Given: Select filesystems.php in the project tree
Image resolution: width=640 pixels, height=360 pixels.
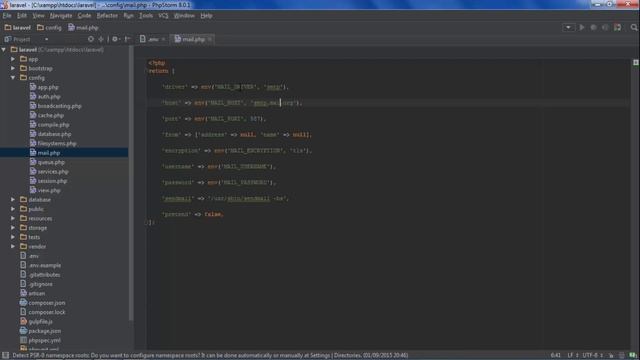Looking at the screenshot, I should tap(57, 144).
